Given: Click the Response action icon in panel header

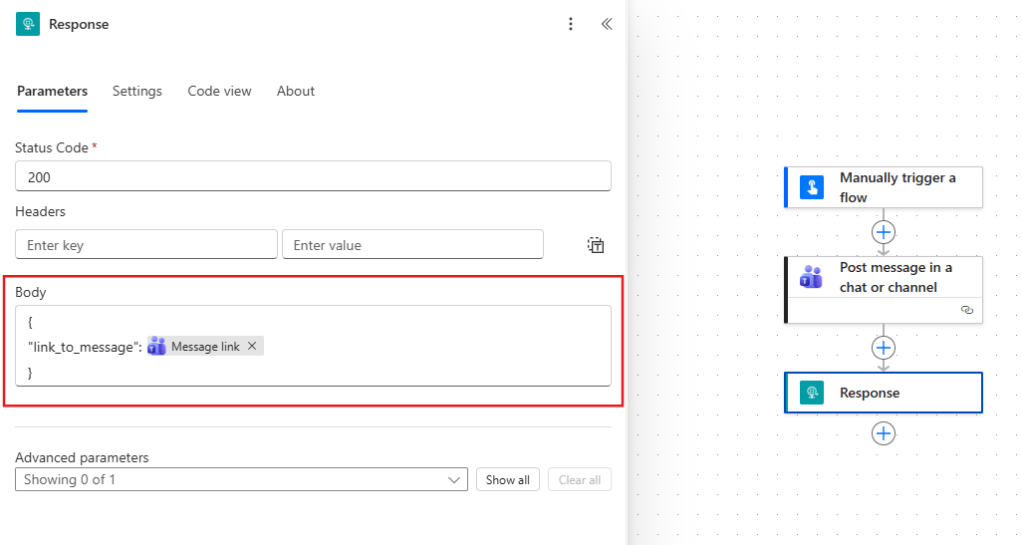Looking at the screenshot, I should coord(27,24).
